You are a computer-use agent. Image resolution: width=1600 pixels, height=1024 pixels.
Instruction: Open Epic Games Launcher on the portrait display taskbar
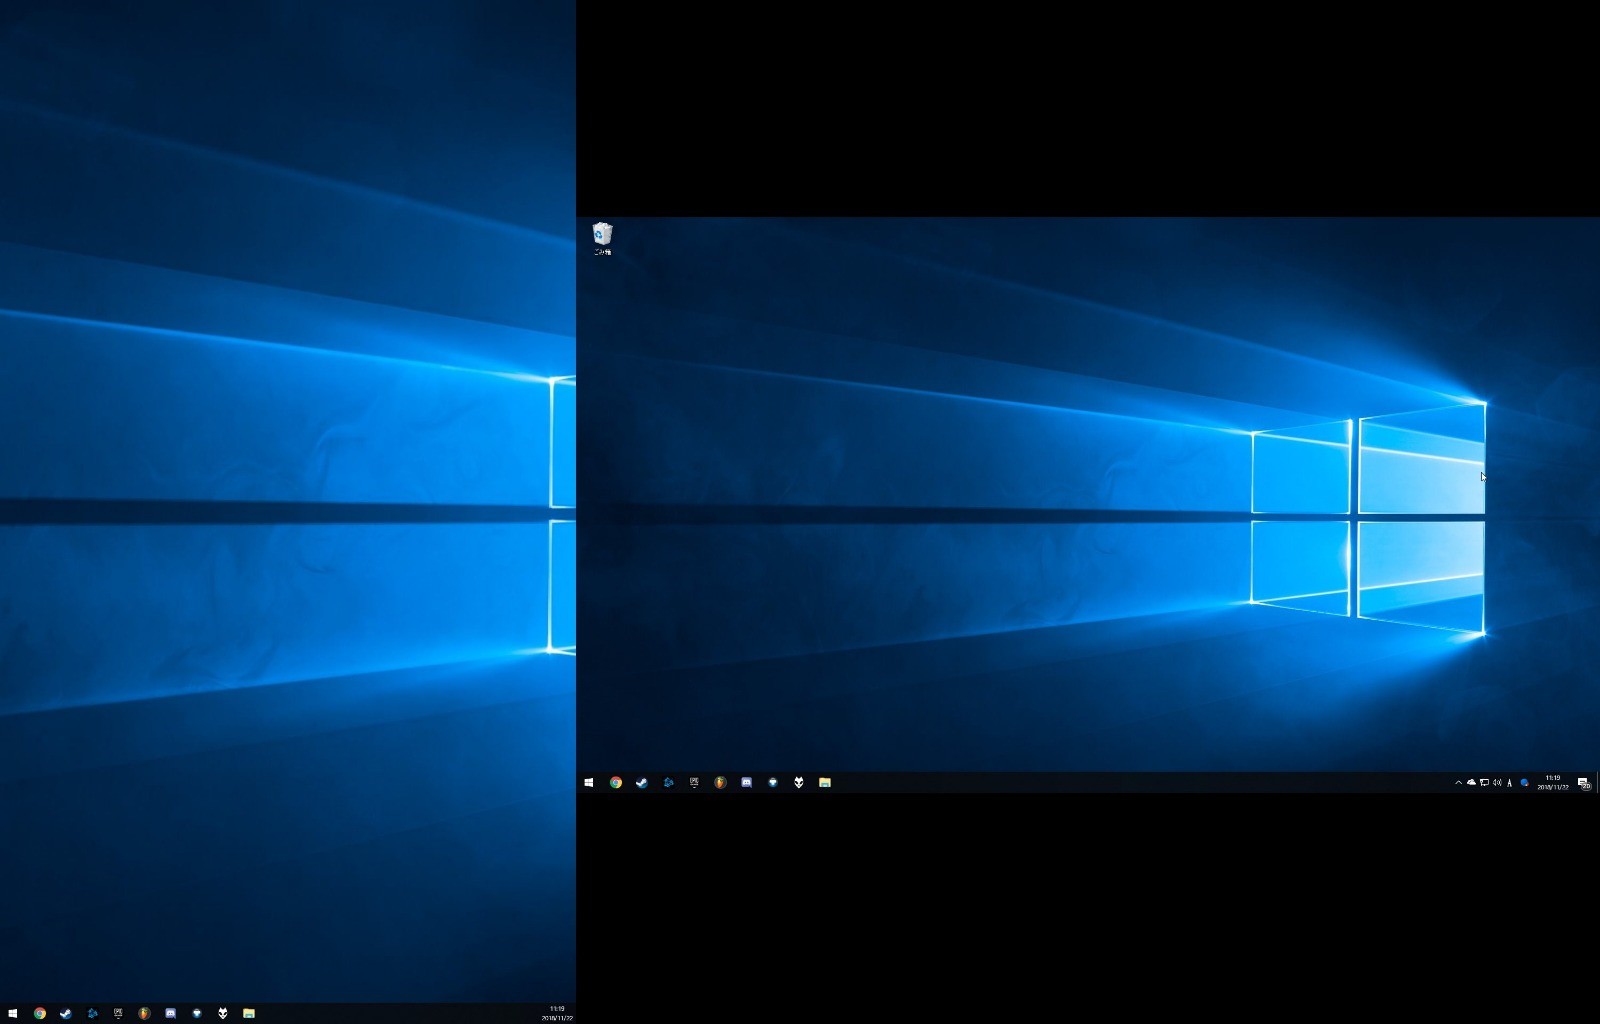(x=118, y=1013)
